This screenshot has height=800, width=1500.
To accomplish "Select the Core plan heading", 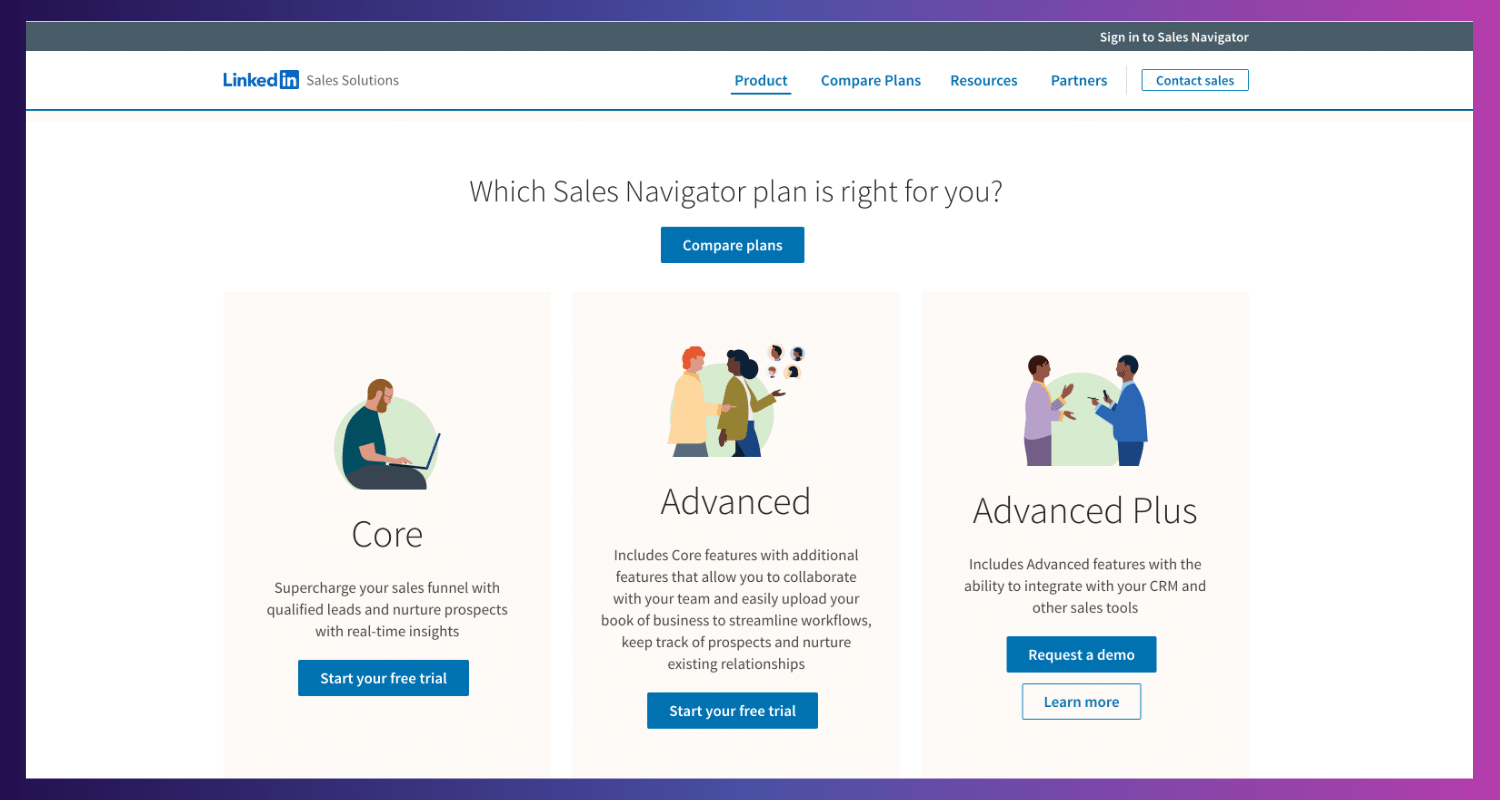I will coord(387,534).
